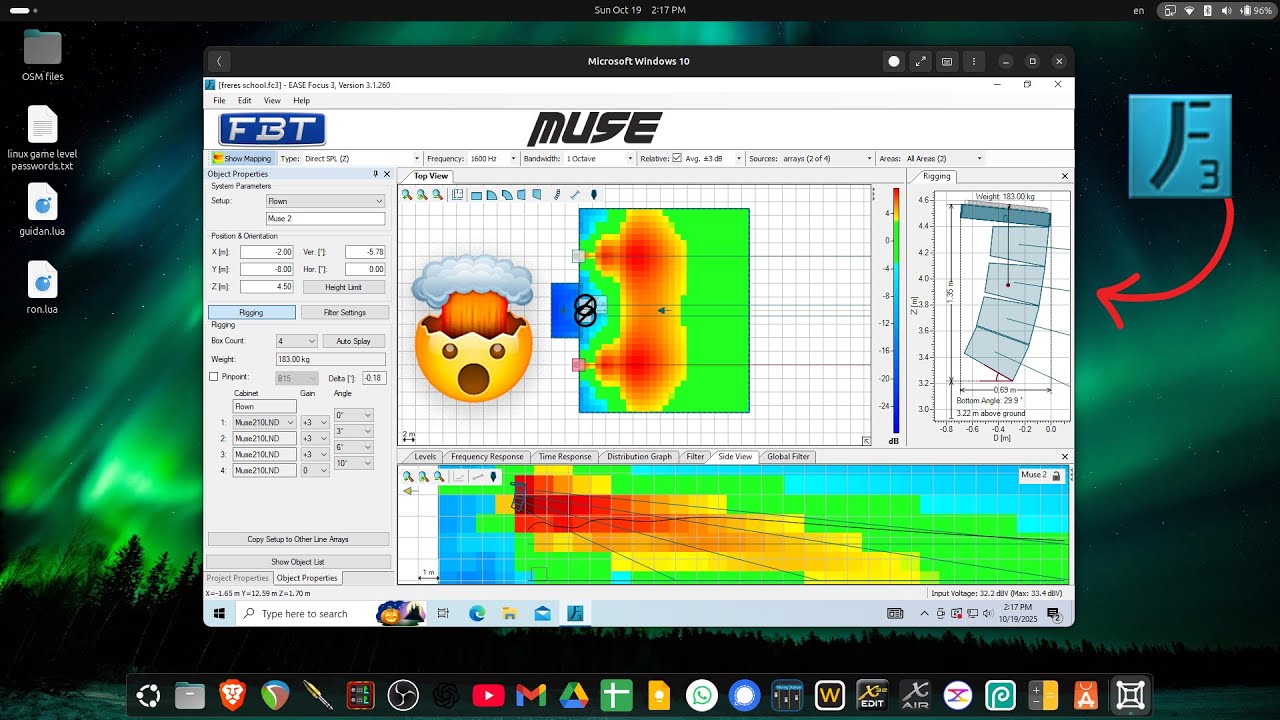The width and height of the screenshot is (1280, 720).
Task: Open the 10° angle dropdown
Action: [x=354, y=463]
